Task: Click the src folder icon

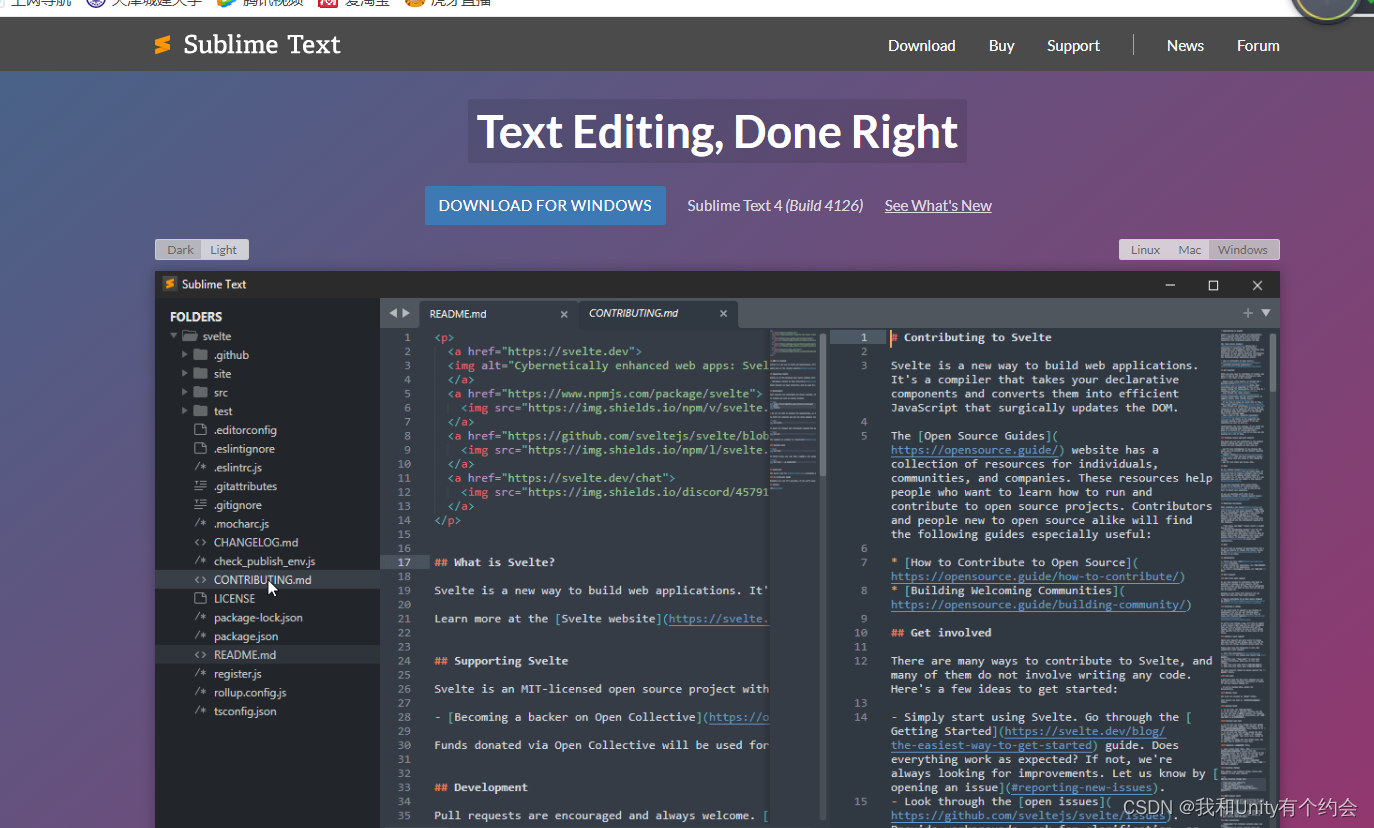Action: [200, 392]
